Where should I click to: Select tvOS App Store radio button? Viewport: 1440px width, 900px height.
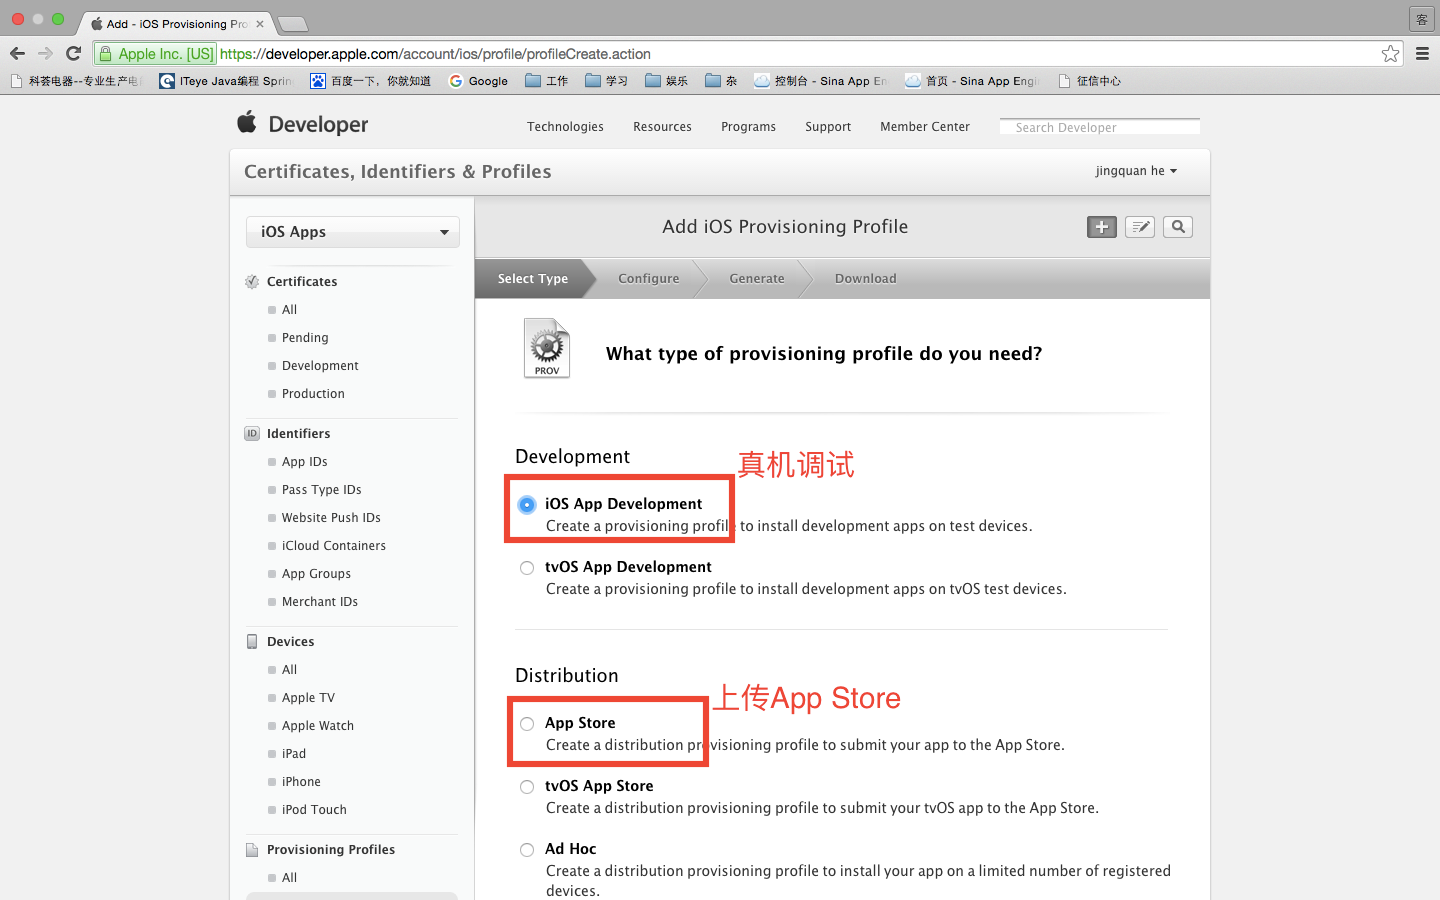point(527,787)
